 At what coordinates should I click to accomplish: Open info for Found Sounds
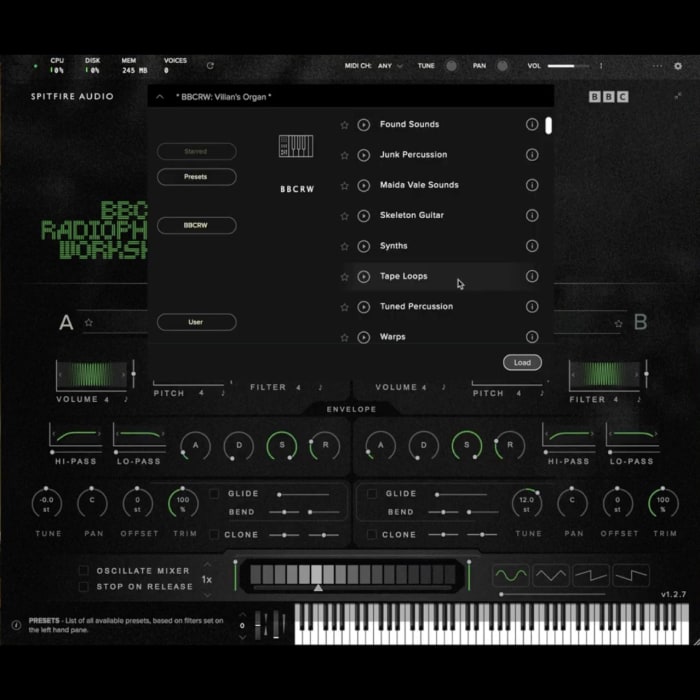point(532,125)
